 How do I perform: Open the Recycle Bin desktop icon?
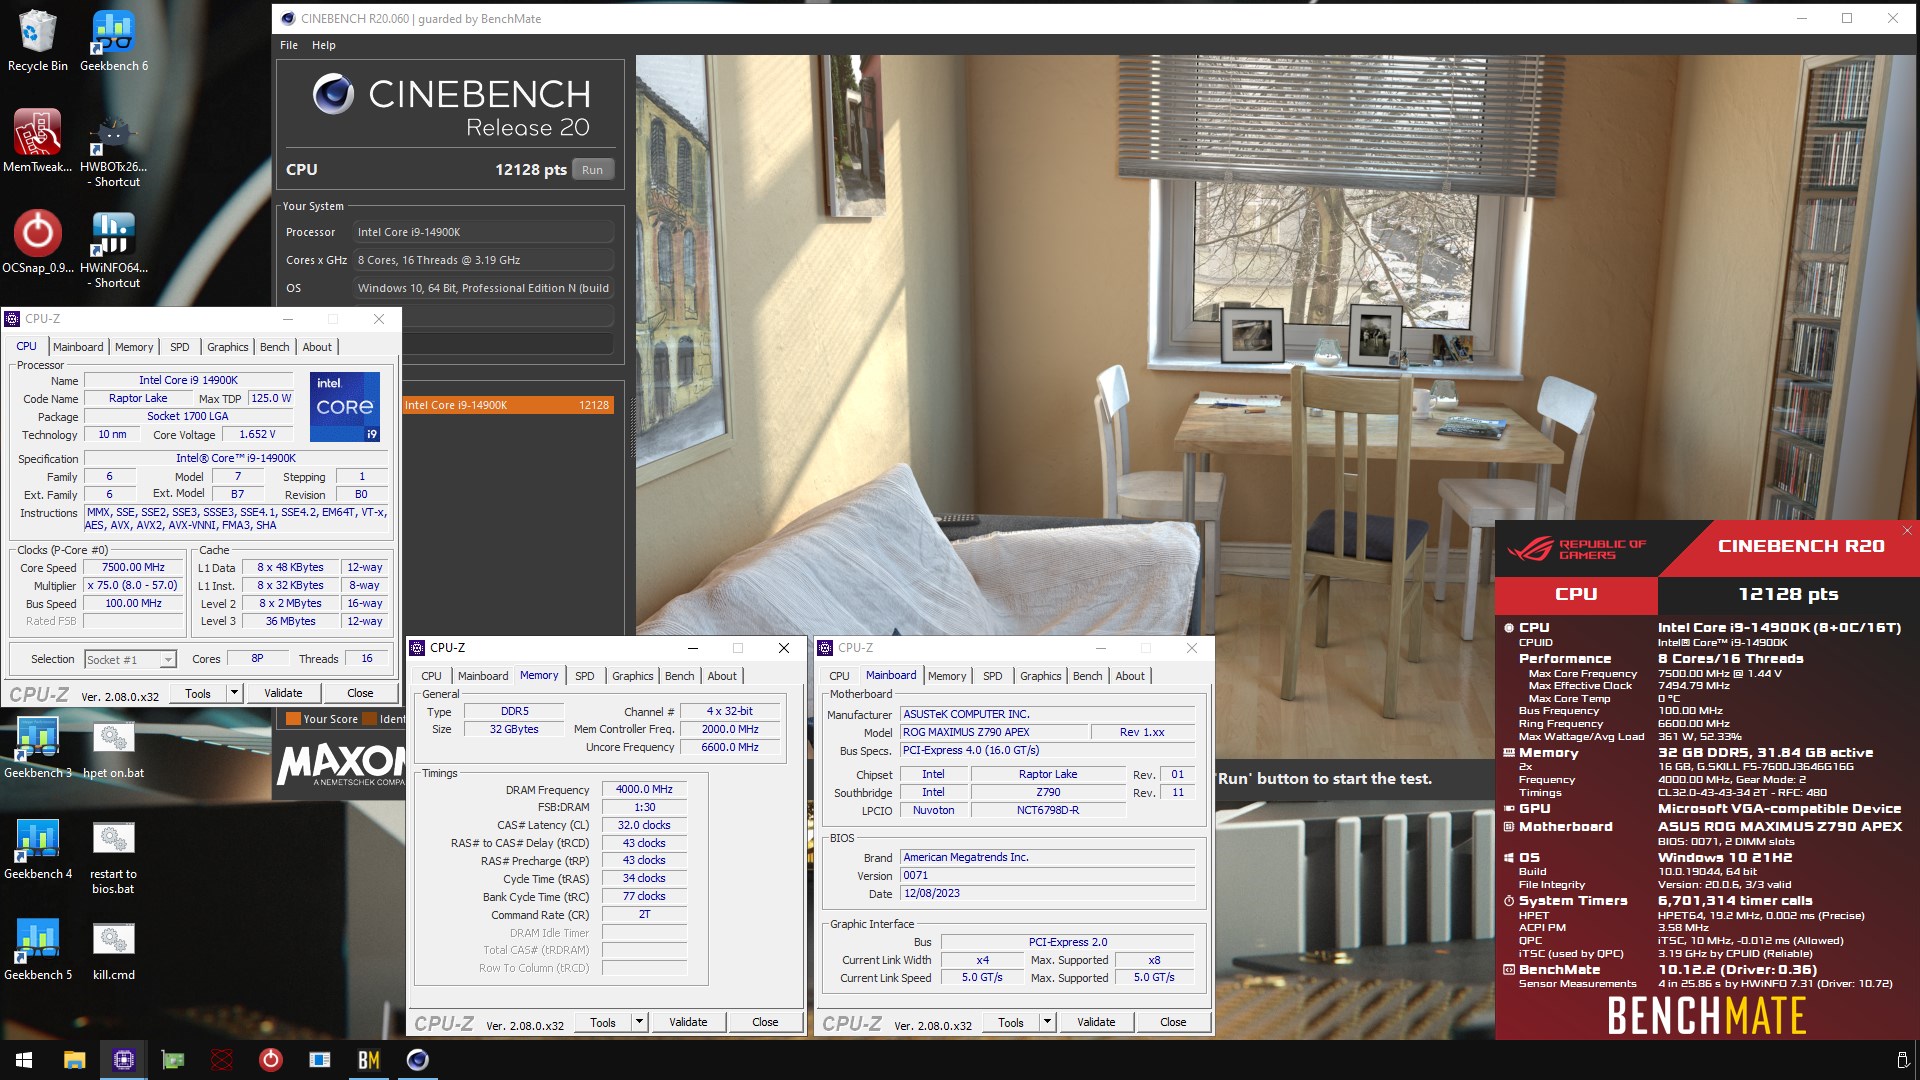[37, 41]
